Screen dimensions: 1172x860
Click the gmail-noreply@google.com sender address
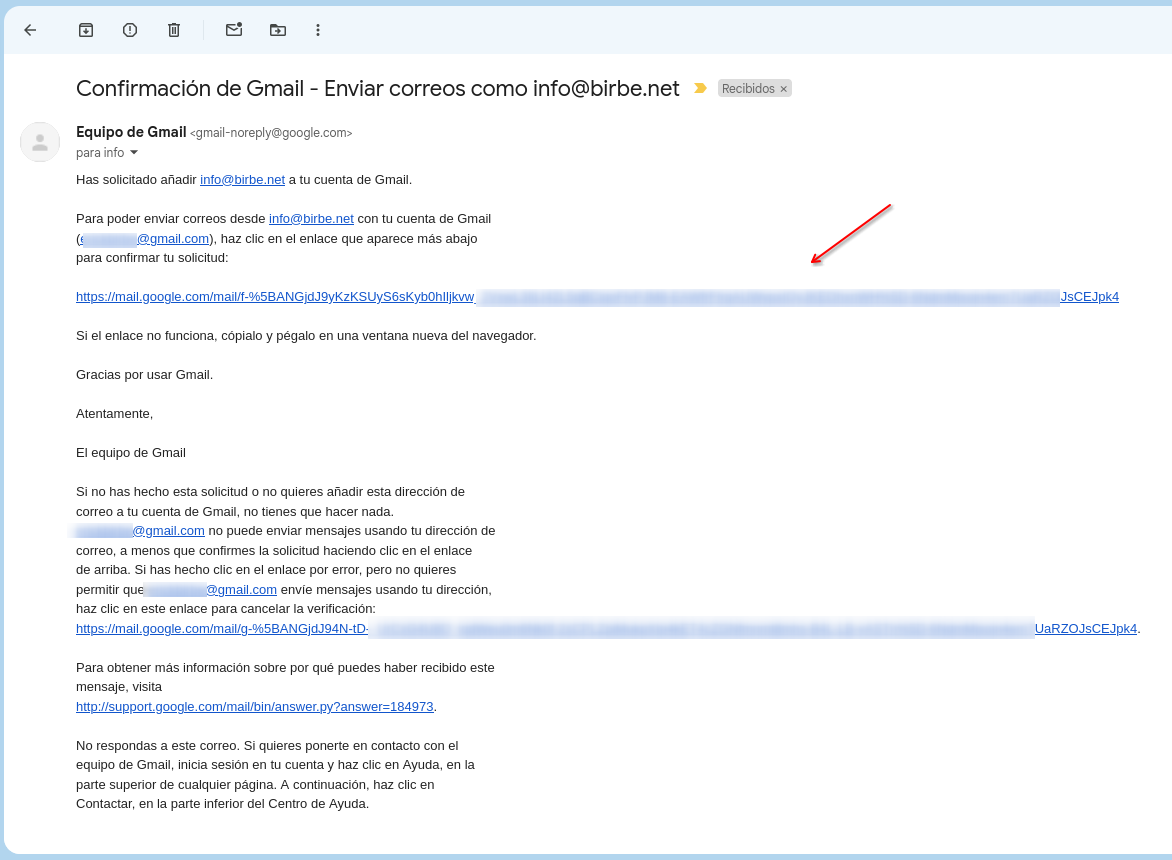pos(271,133)
